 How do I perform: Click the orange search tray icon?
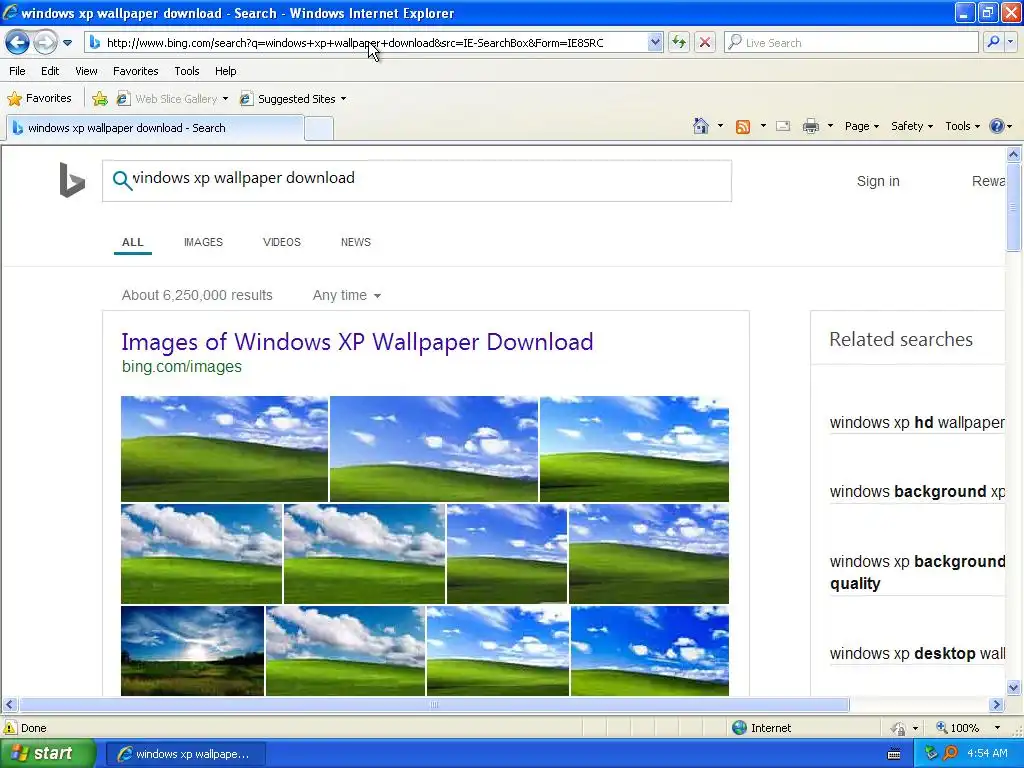click(x=950, y=753)
